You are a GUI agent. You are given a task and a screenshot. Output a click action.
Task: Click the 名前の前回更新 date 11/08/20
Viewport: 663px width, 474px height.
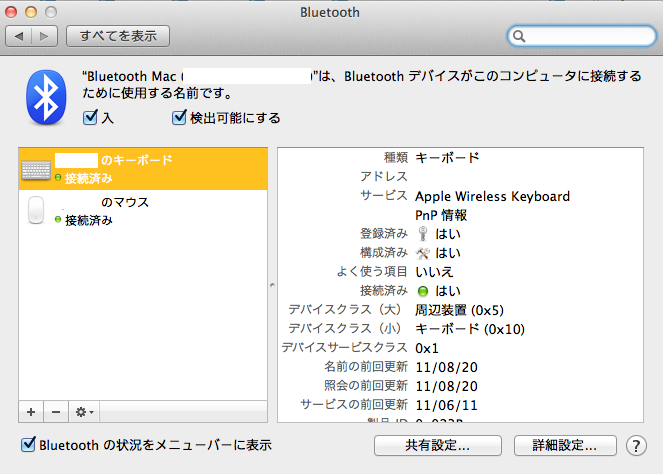[447, 367]
